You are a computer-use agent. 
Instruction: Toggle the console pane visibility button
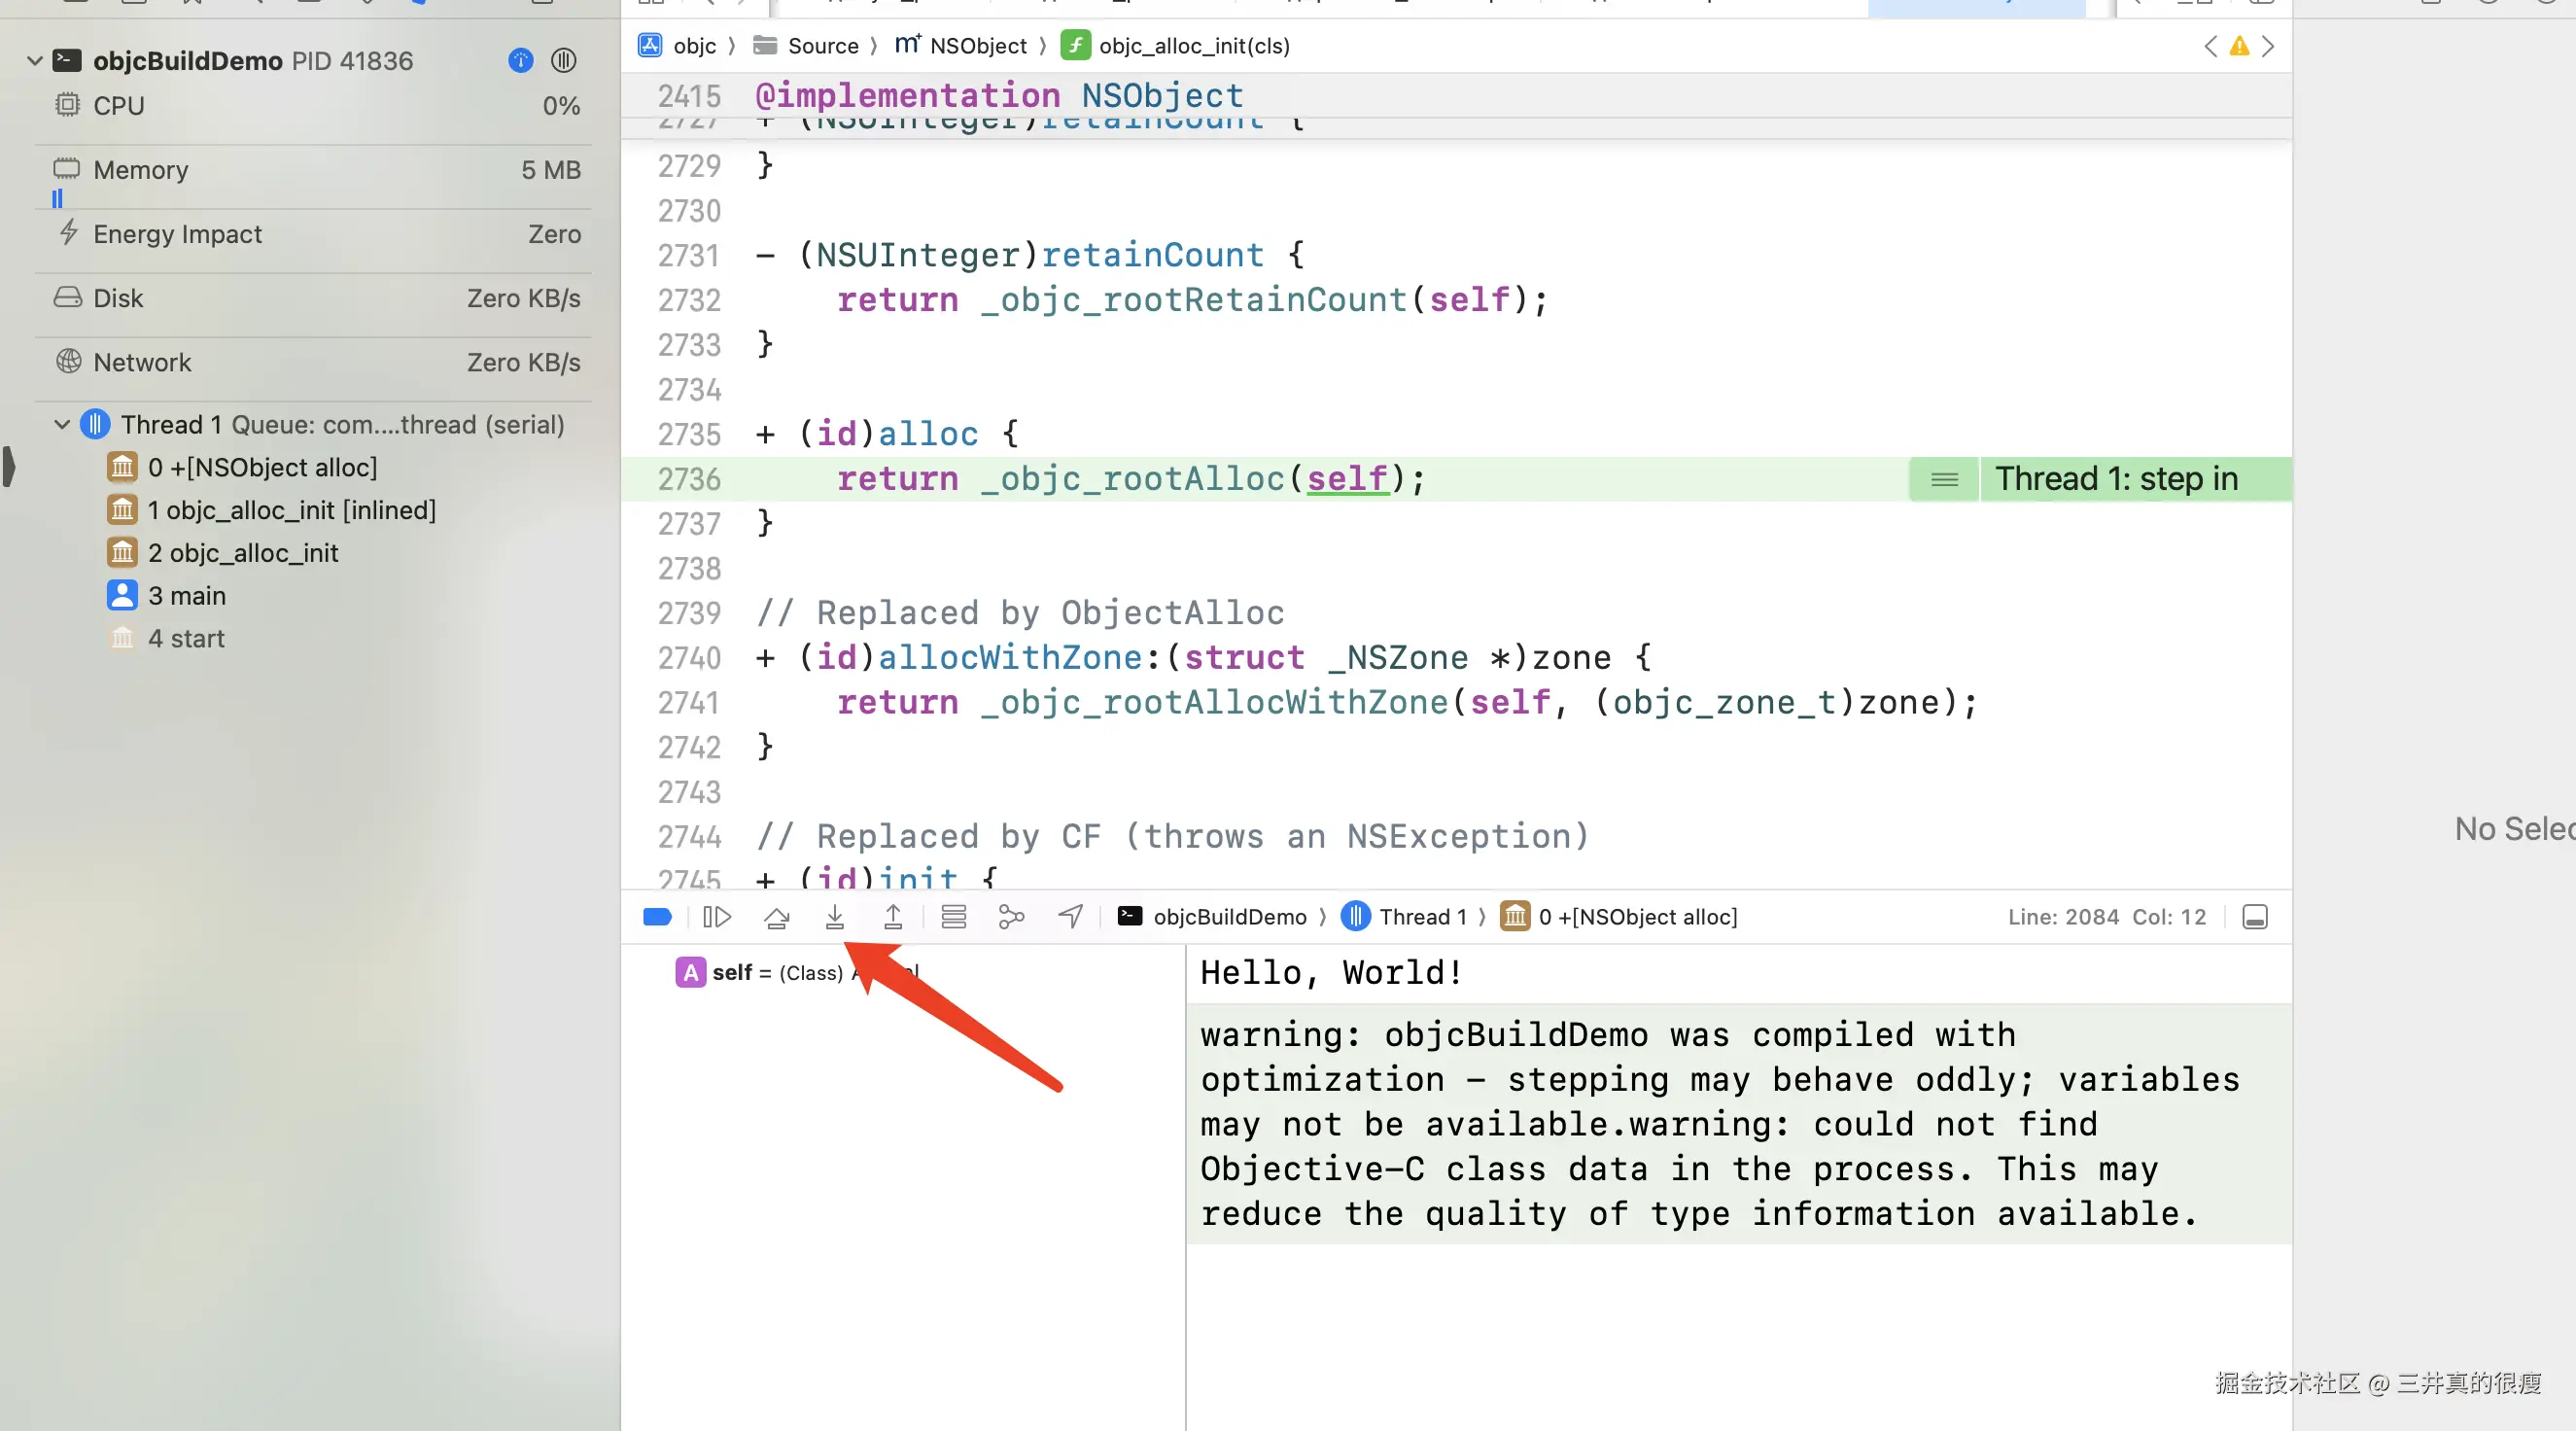(2254, 917)
